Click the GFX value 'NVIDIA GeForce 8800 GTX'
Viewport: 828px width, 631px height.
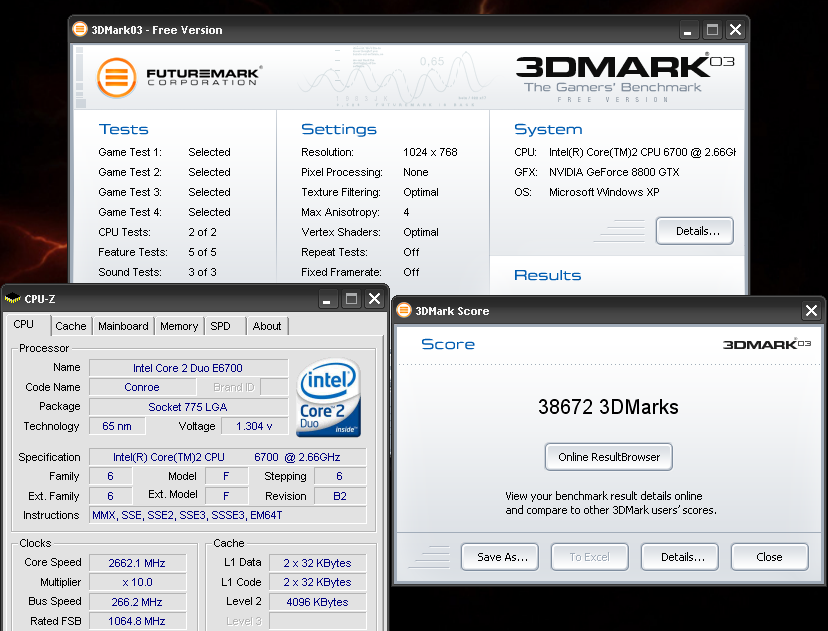[x=614, y=172]
